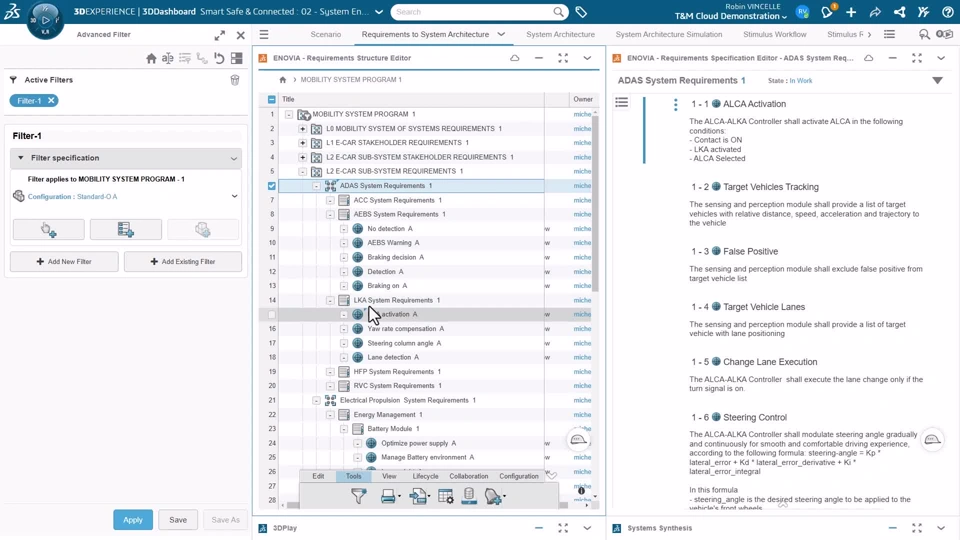This screenshot has height=540, width=960.
Task: Click the Structure Editor vertical scrollbar
Action: coord(595,202)
